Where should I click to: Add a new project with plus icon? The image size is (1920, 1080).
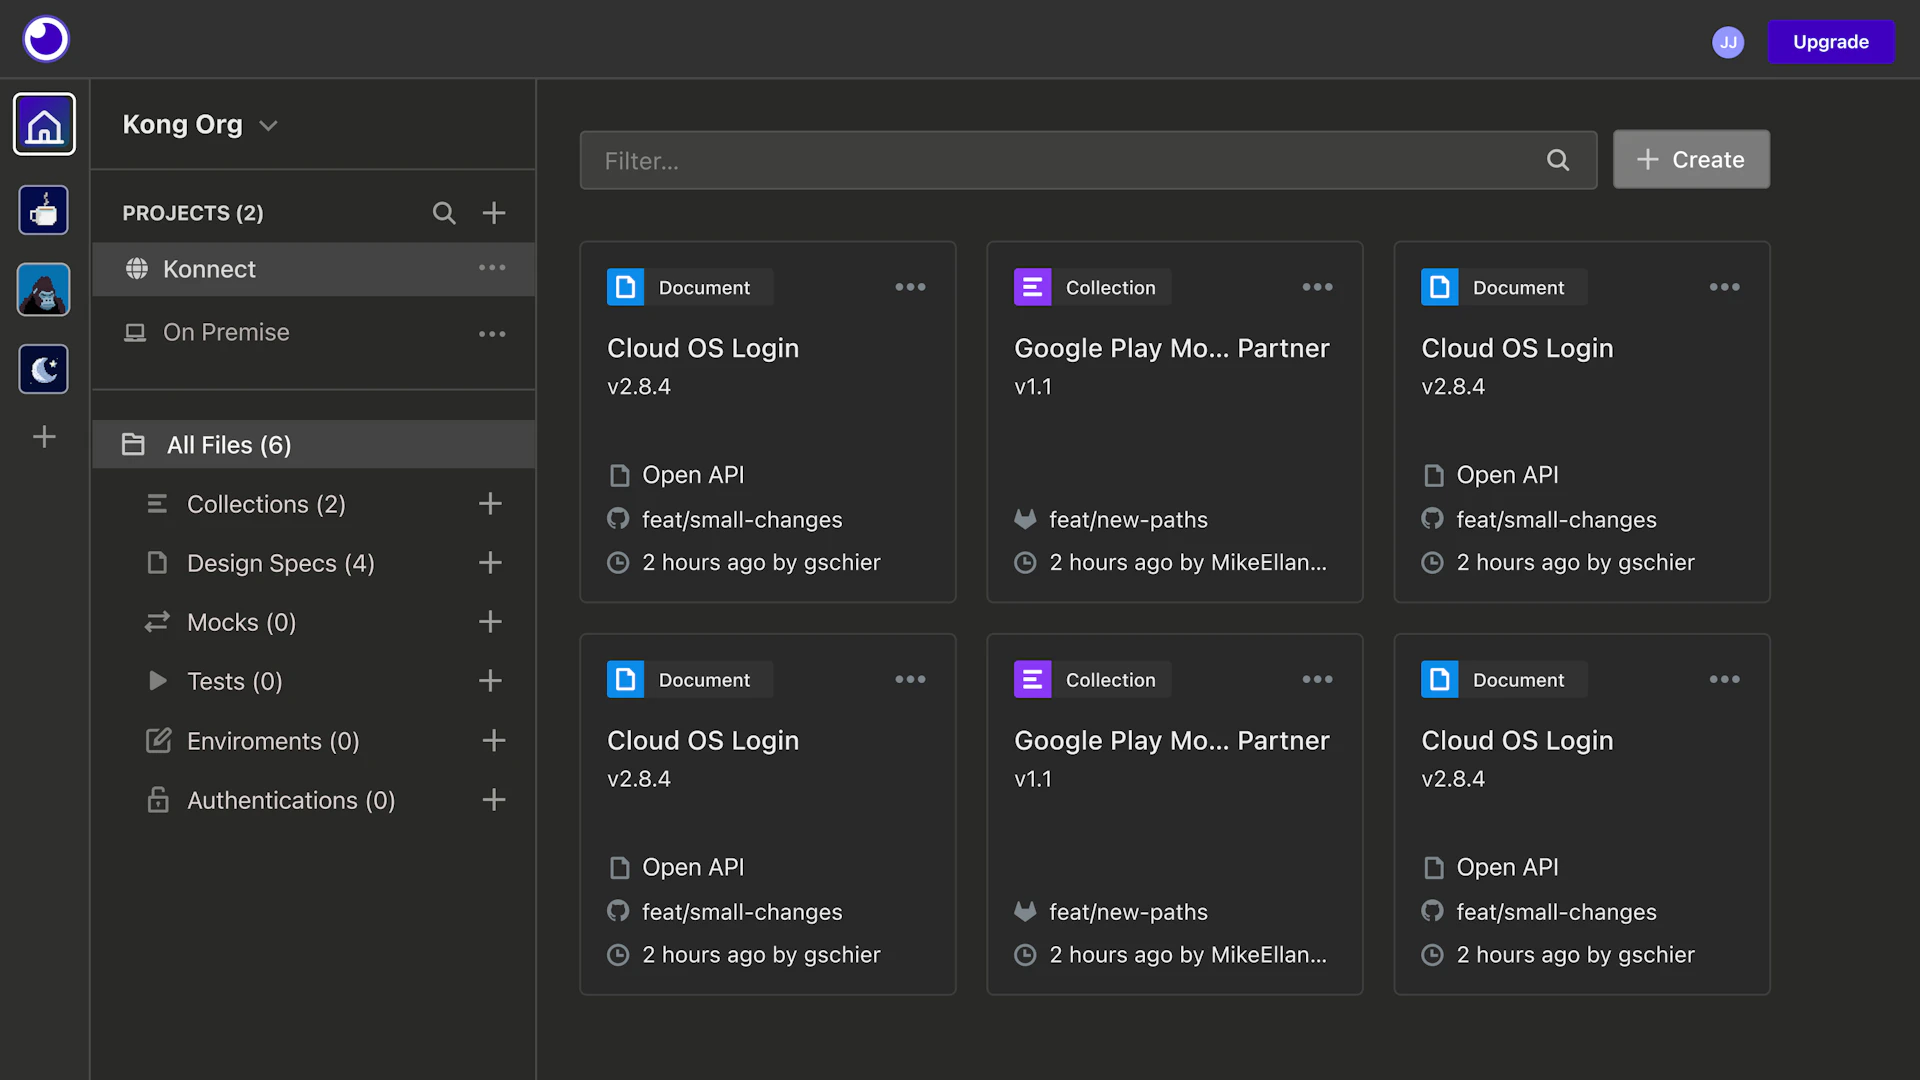494,213
